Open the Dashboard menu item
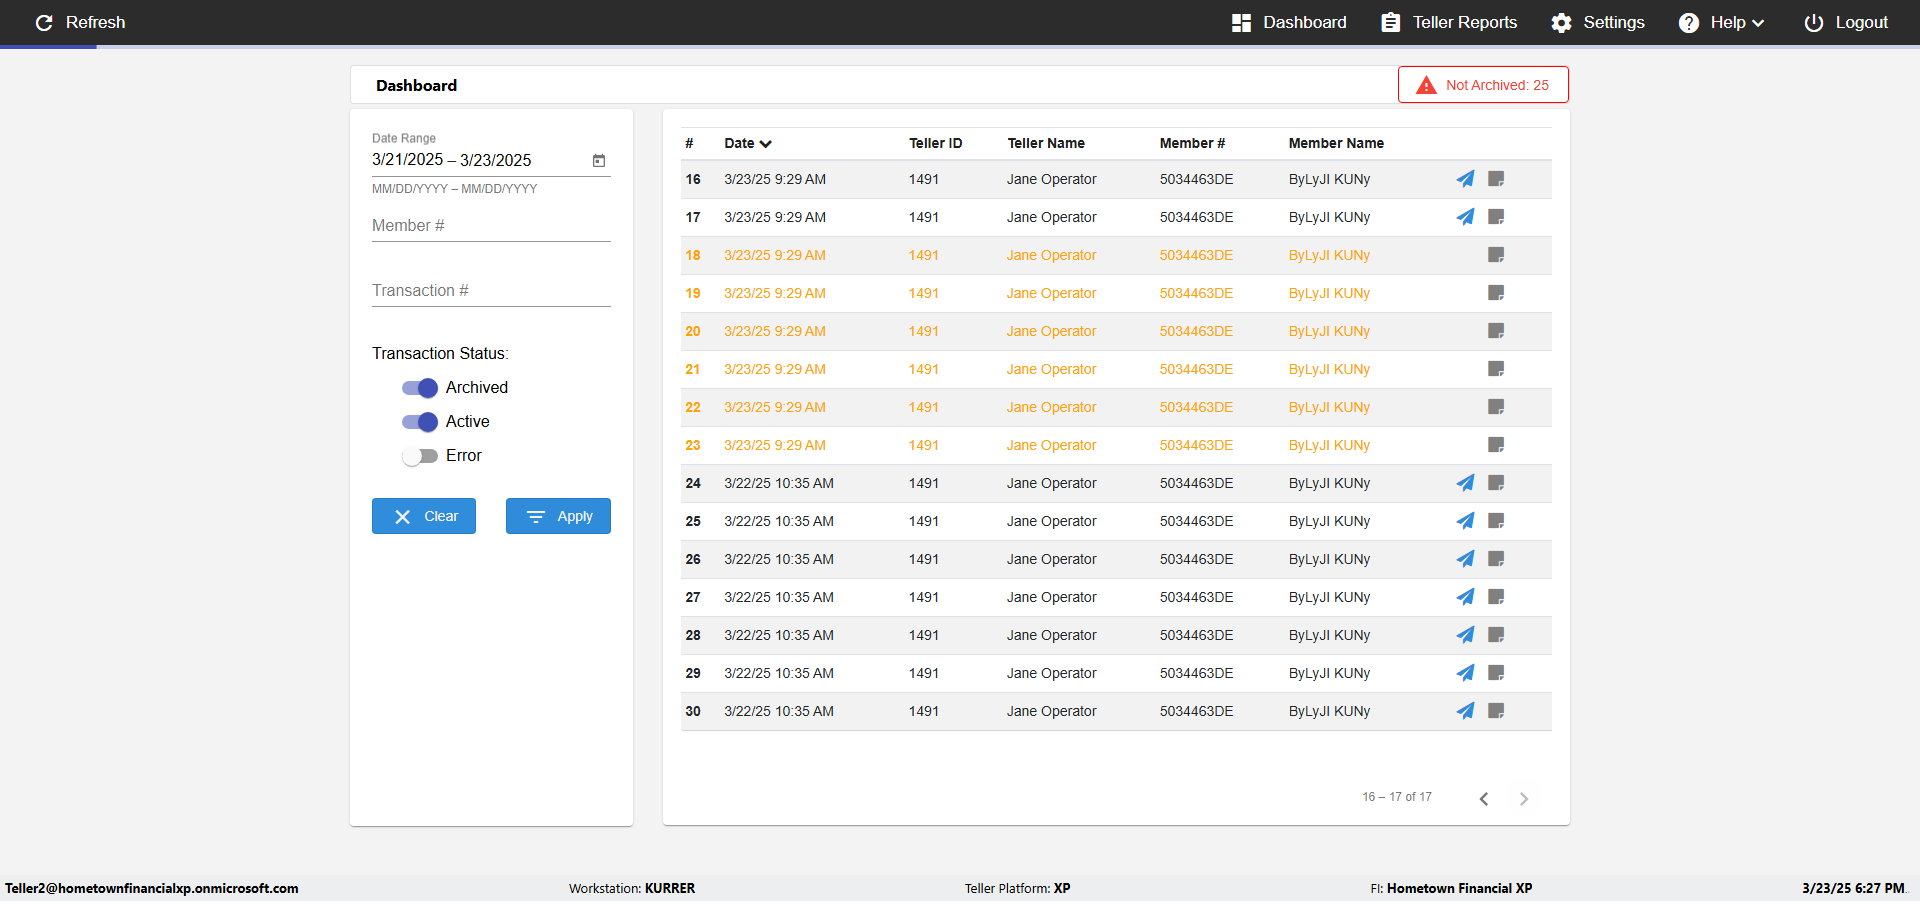Screen dimensions: 1920x901 1289,22
